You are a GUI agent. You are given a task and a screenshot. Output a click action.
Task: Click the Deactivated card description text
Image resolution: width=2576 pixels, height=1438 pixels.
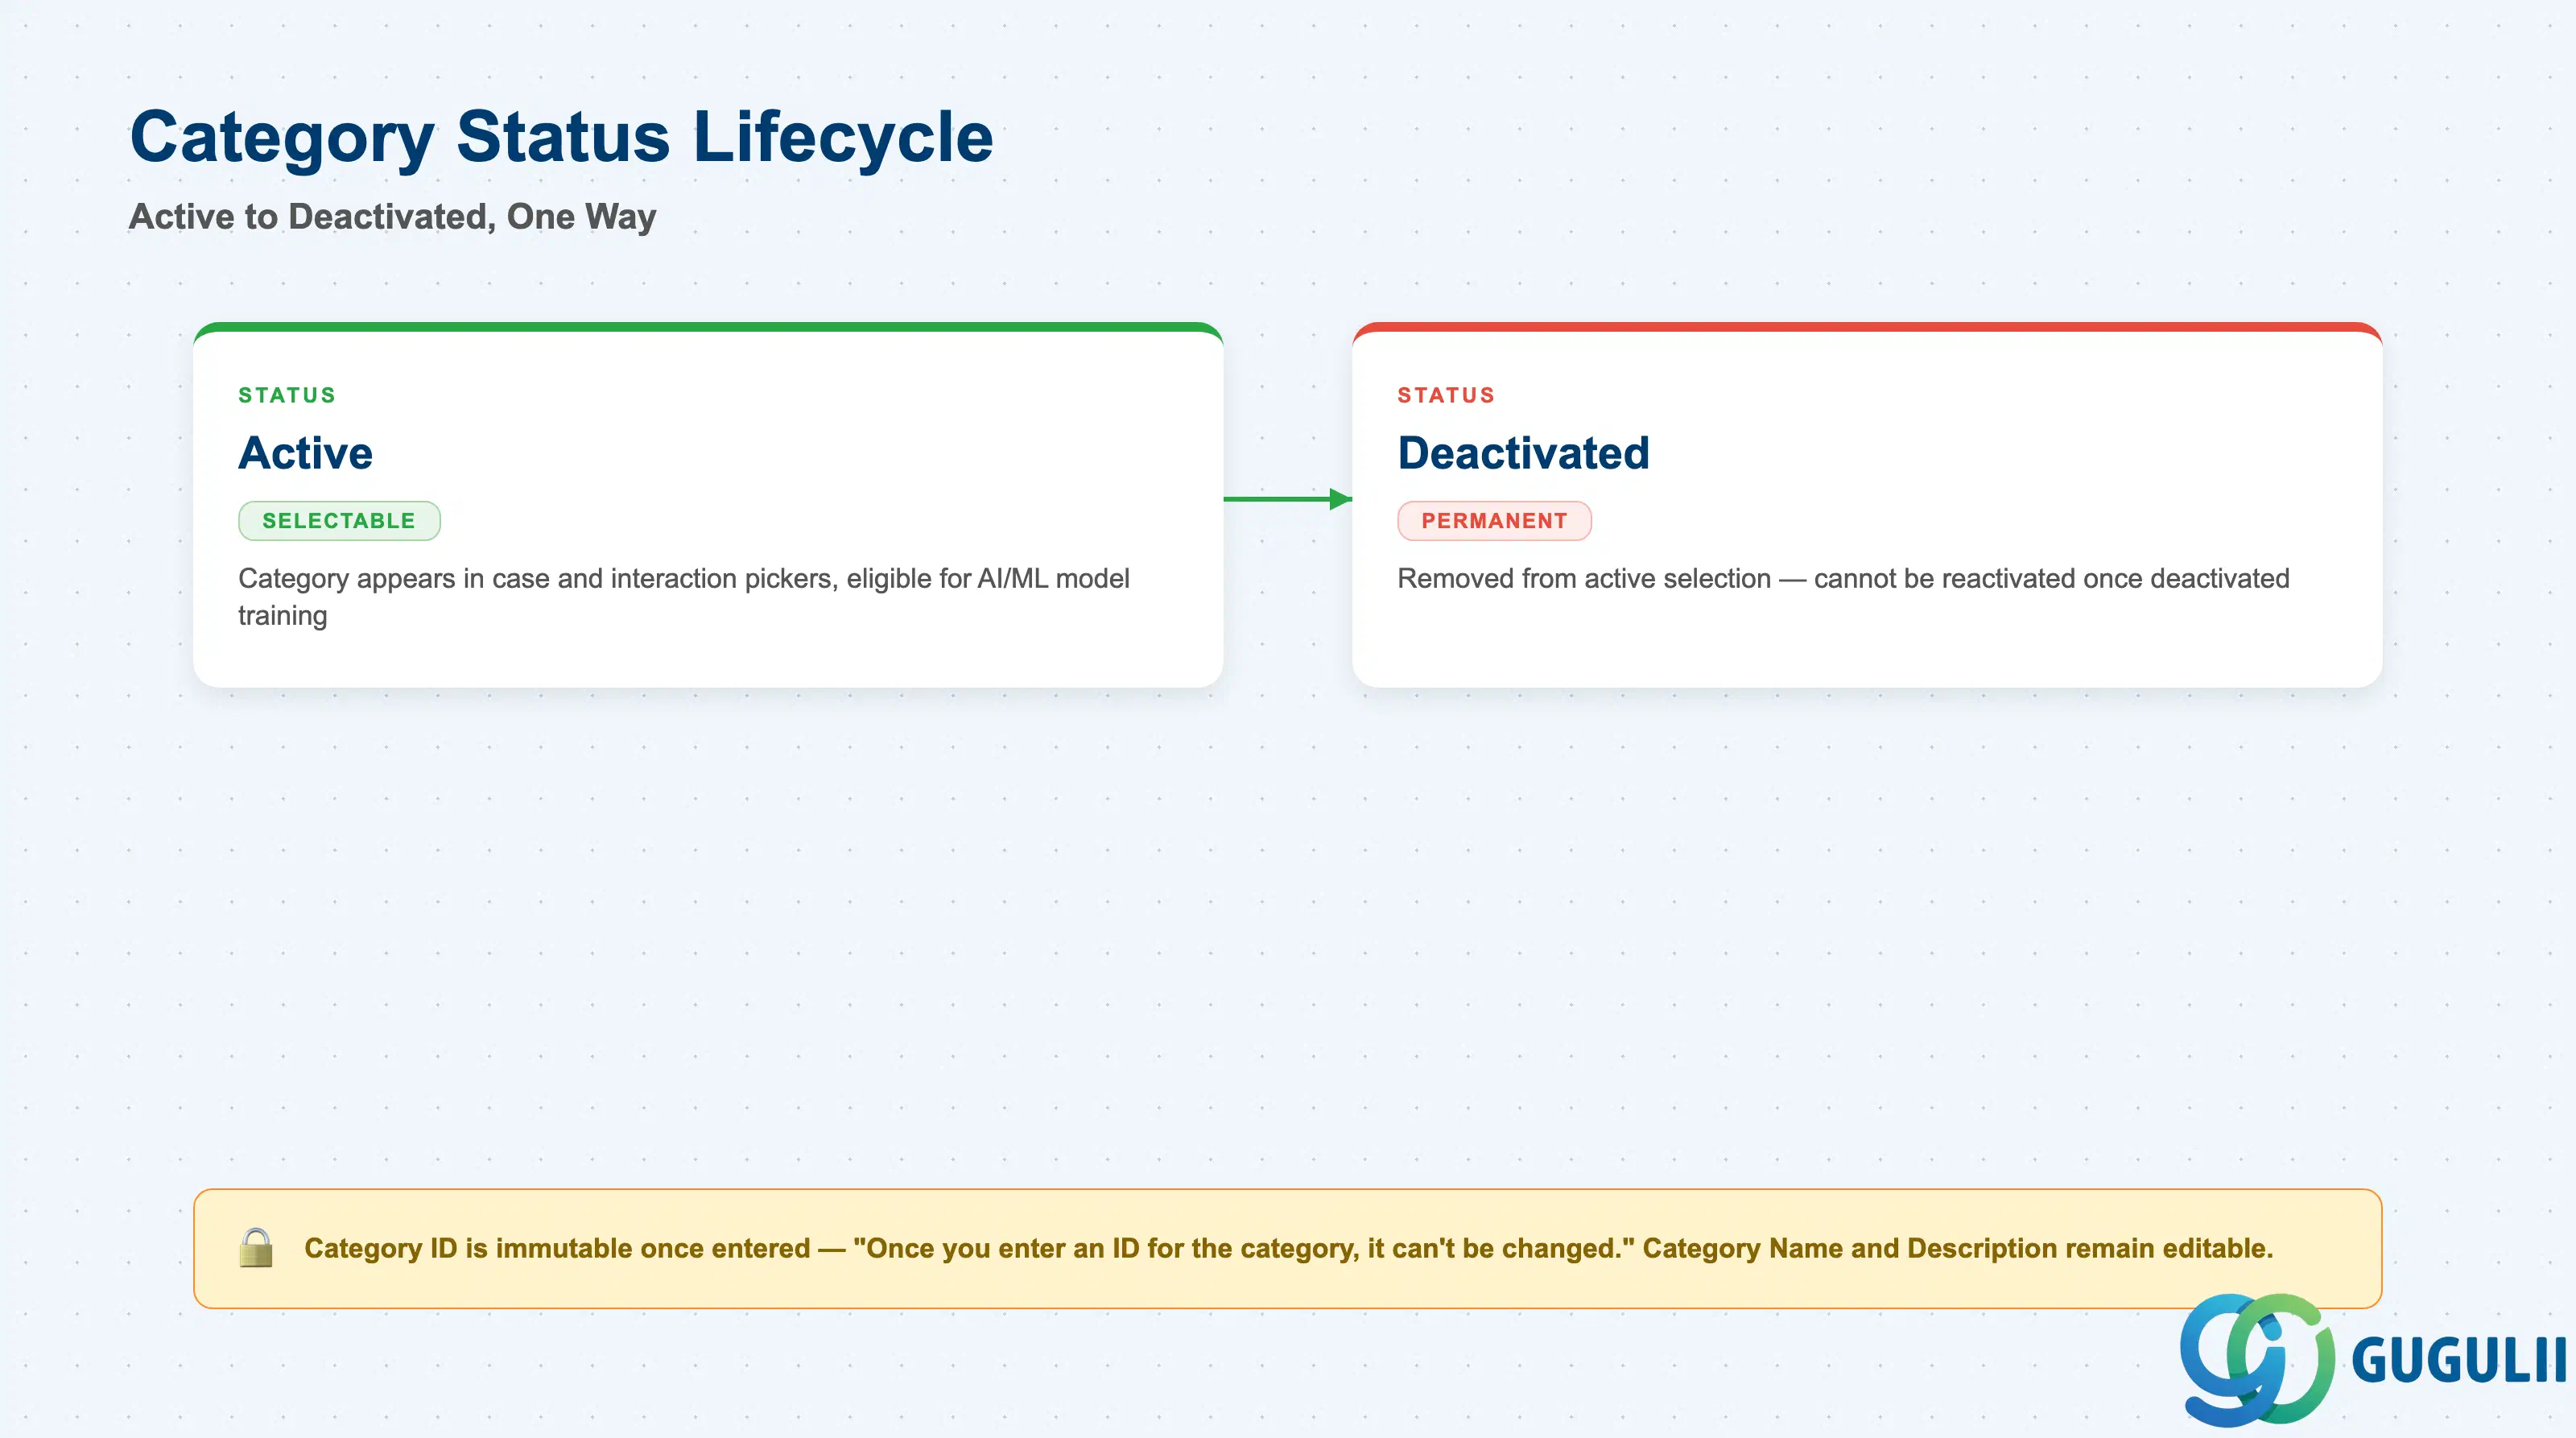[x=1843, y=579]
